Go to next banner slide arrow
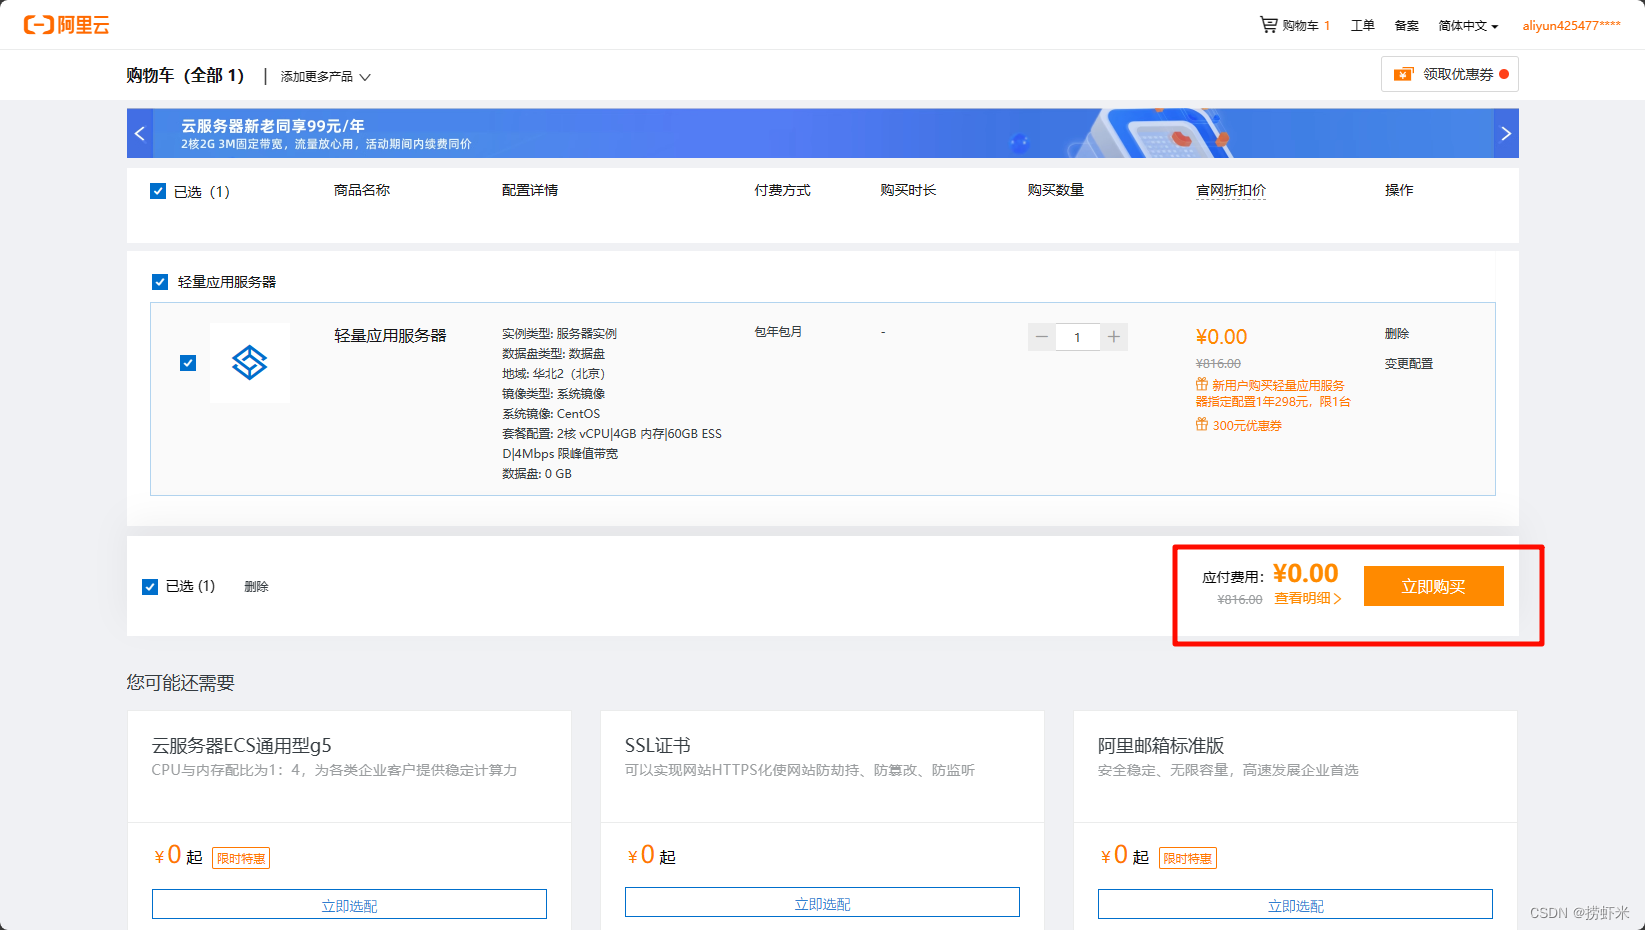The image size is (1645, 930). click(1506, 133)
